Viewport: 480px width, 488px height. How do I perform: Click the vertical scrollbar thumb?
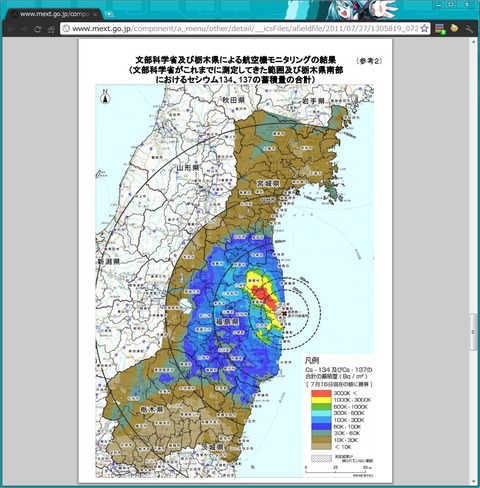click(473, 332)
